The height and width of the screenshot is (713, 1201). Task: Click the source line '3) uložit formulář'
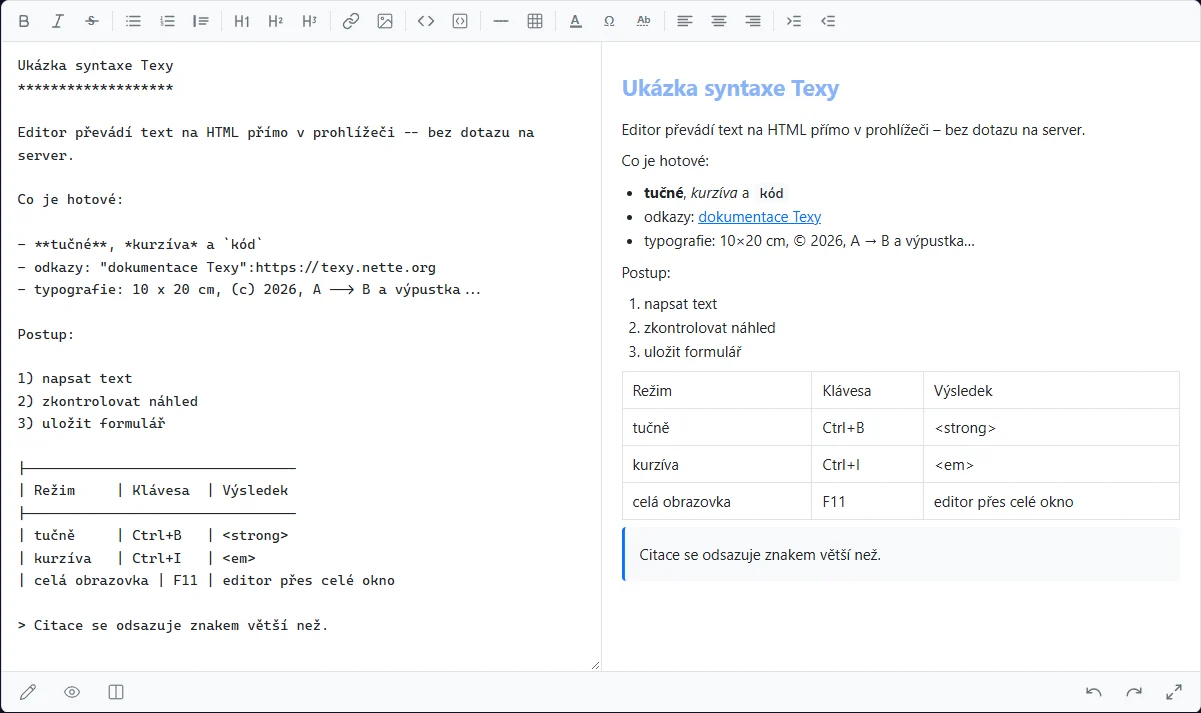click(x=92, y=423)
